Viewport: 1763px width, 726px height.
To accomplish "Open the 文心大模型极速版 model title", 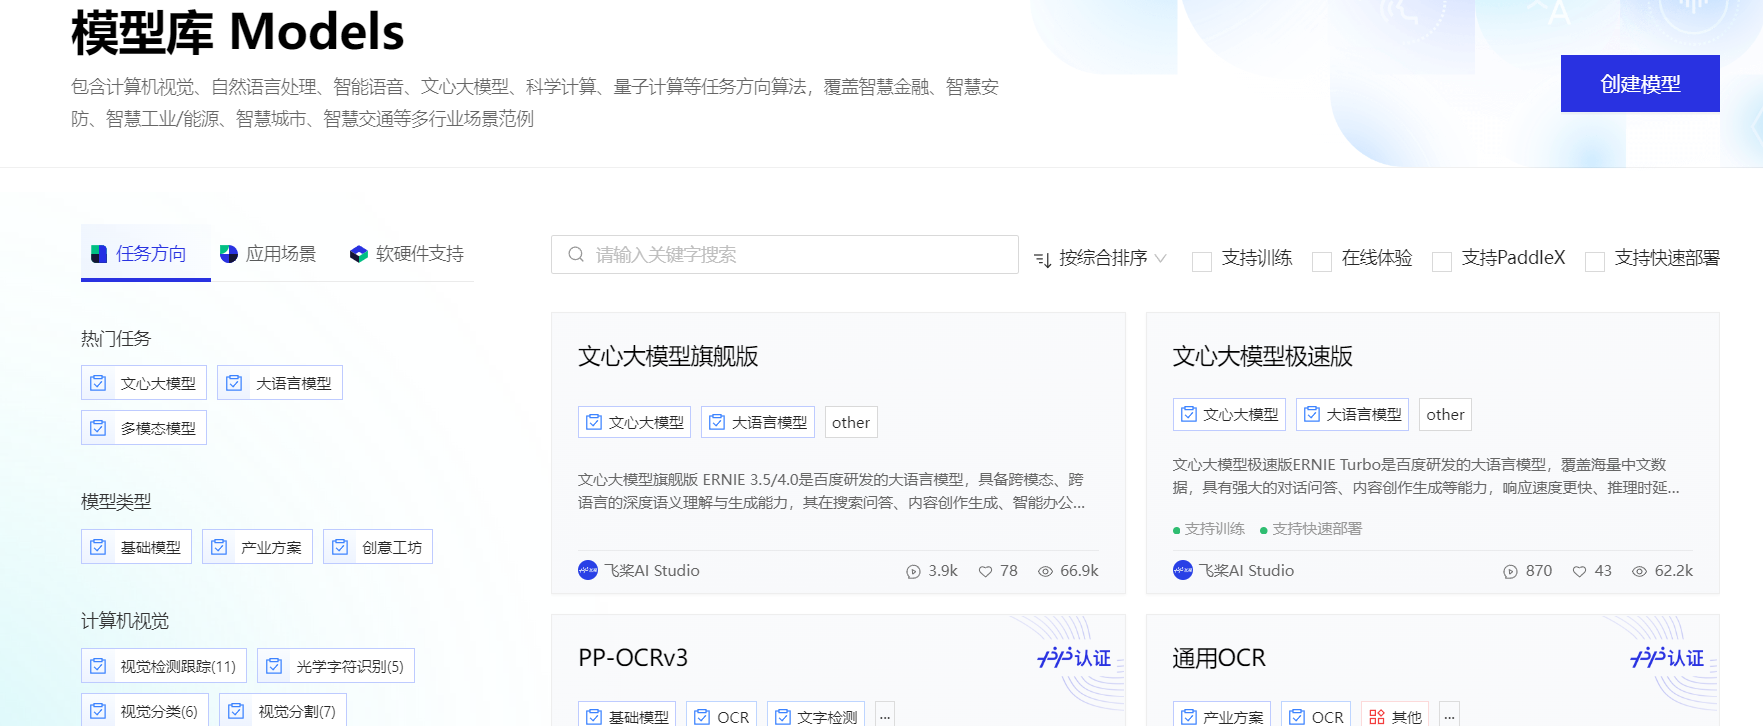I will (1262, 356).
